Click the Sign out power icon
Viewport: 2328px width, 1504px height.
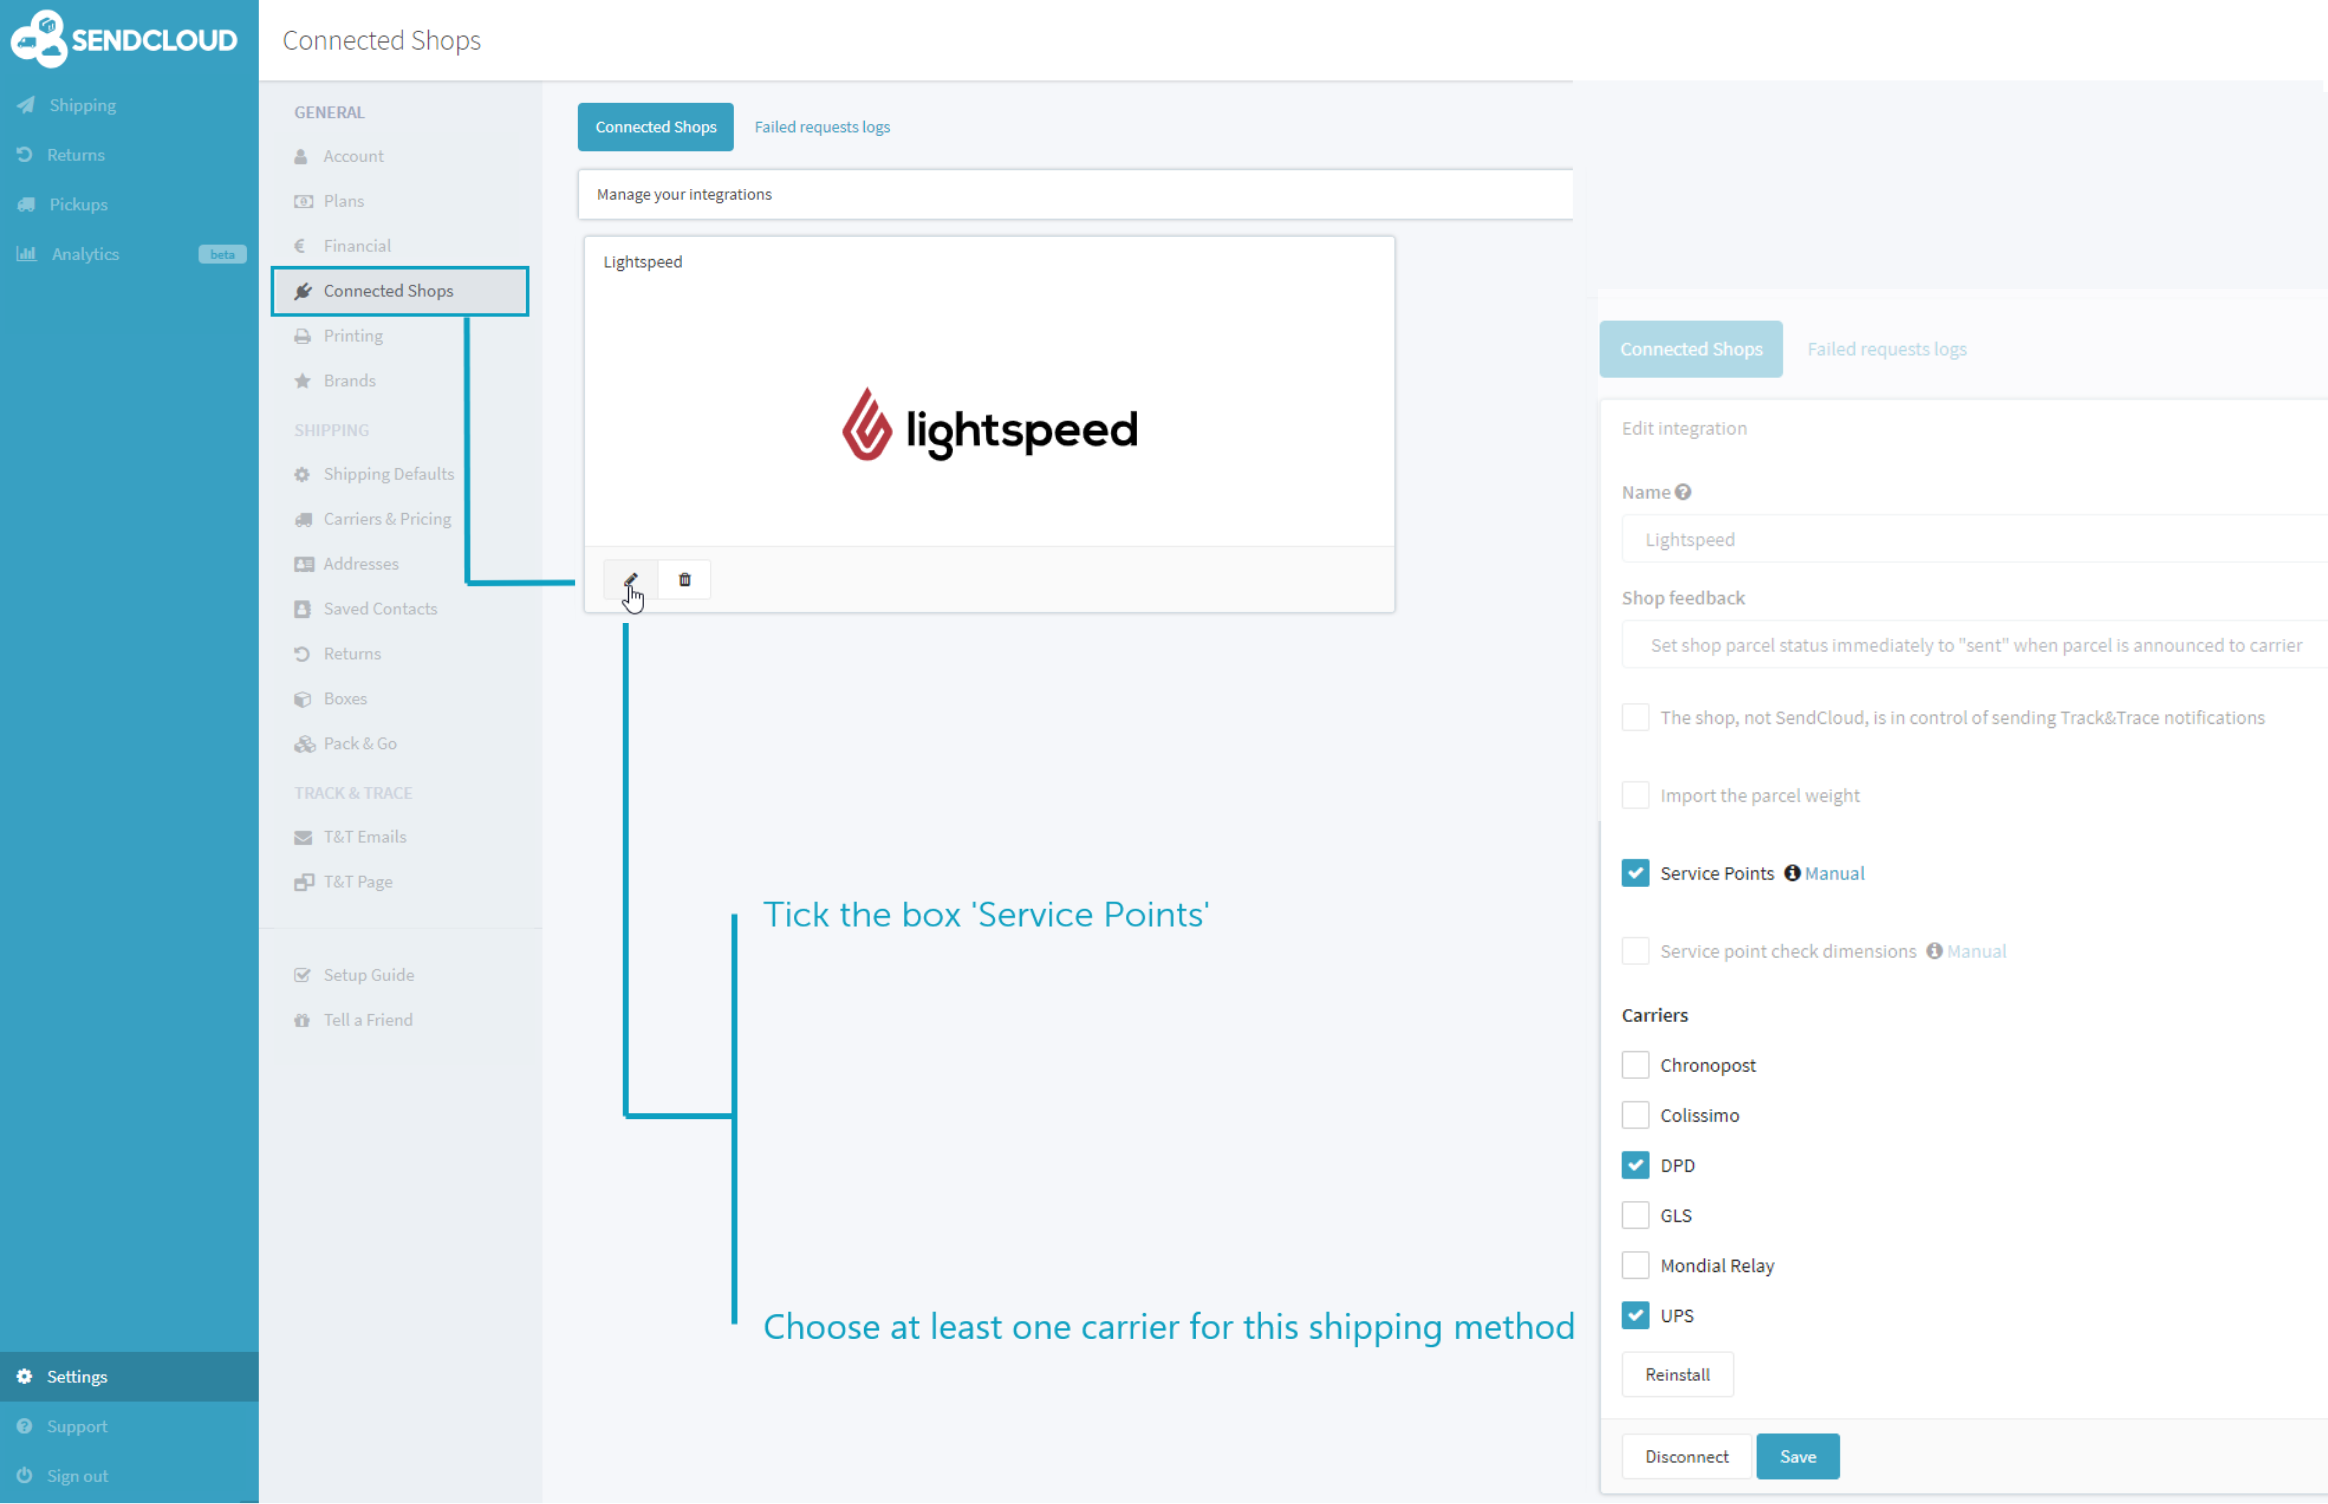tap(25, 1476)
